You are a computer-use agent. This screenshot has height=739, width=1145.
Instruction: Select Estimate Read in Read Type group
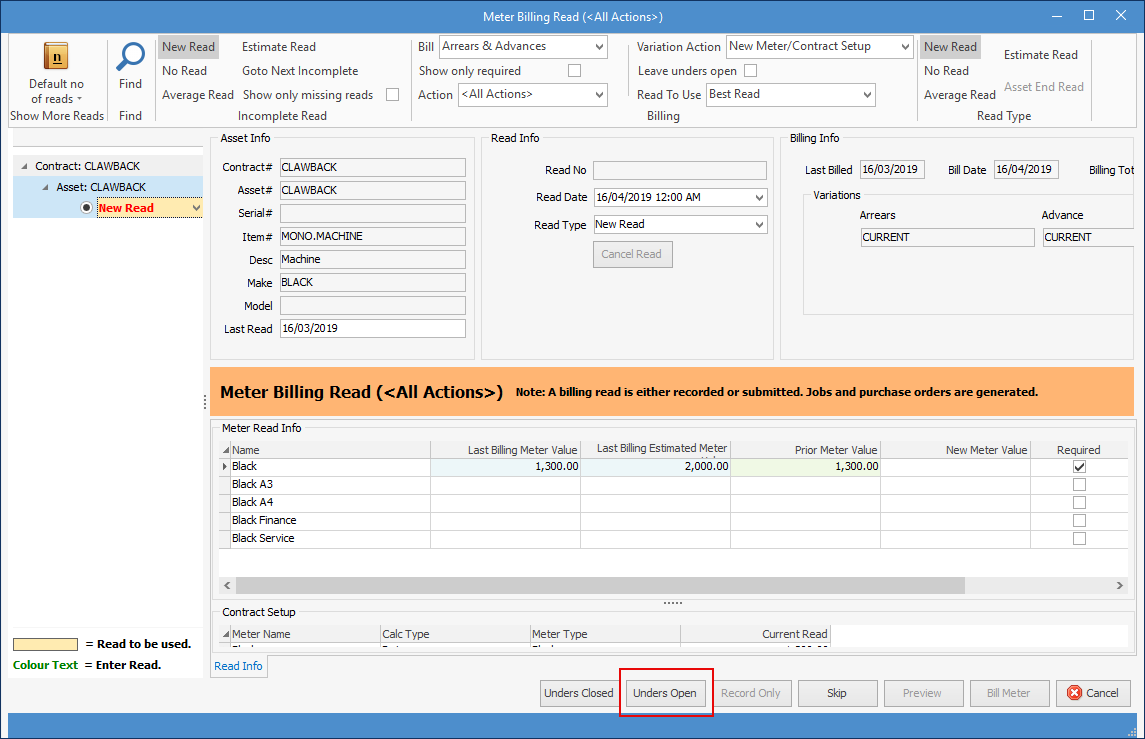[1041, 55]
